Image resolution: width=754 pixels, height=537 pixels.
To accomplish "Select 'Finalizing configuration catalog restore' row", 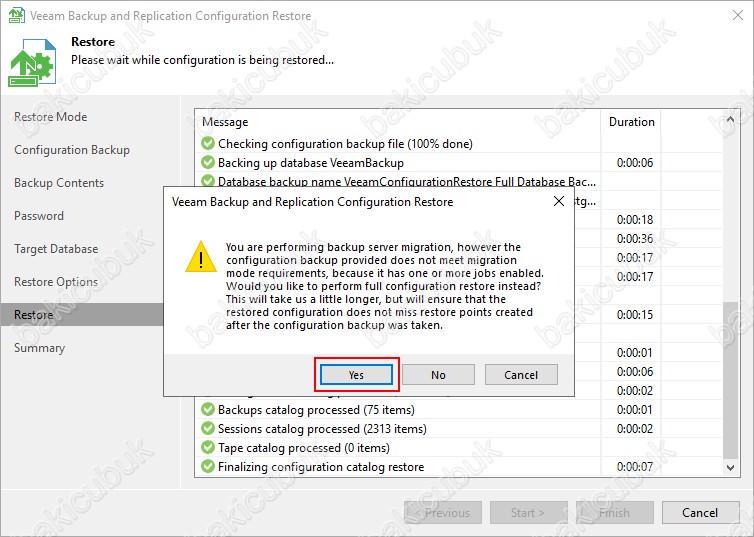I will (x=459, y=467).
